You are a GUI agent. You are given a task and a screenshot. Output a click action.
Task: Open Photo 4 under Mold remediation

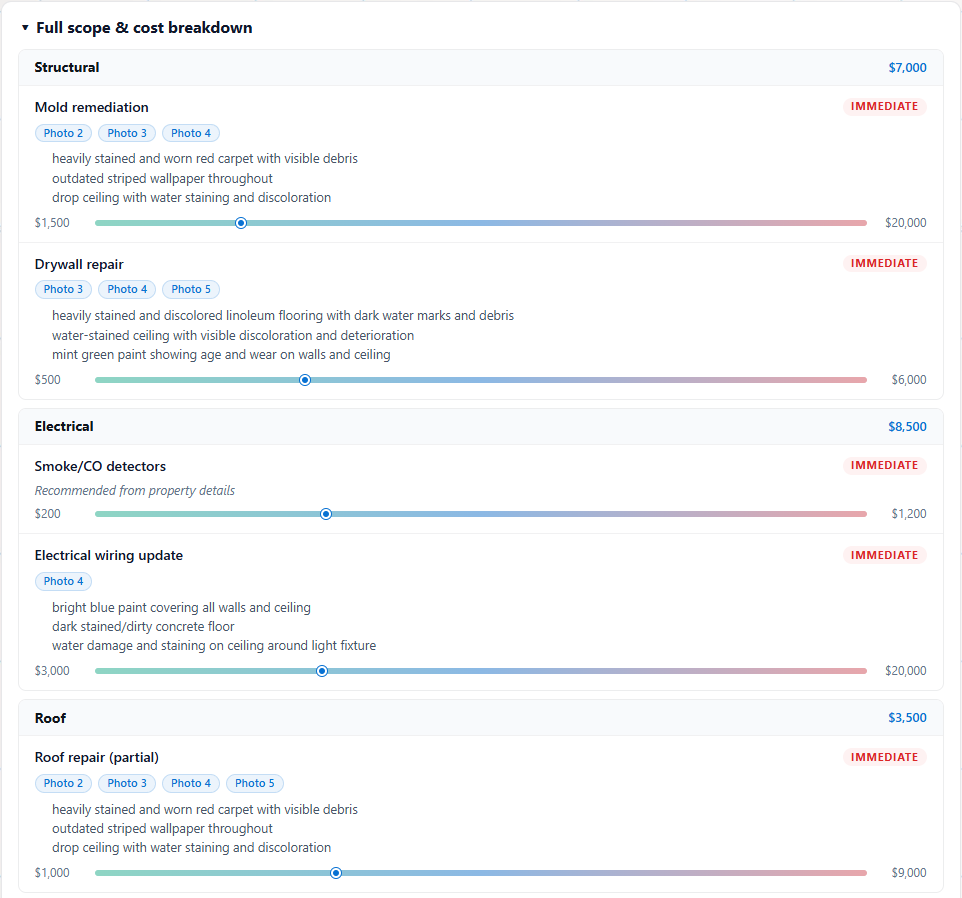click(x=191, y=133)
